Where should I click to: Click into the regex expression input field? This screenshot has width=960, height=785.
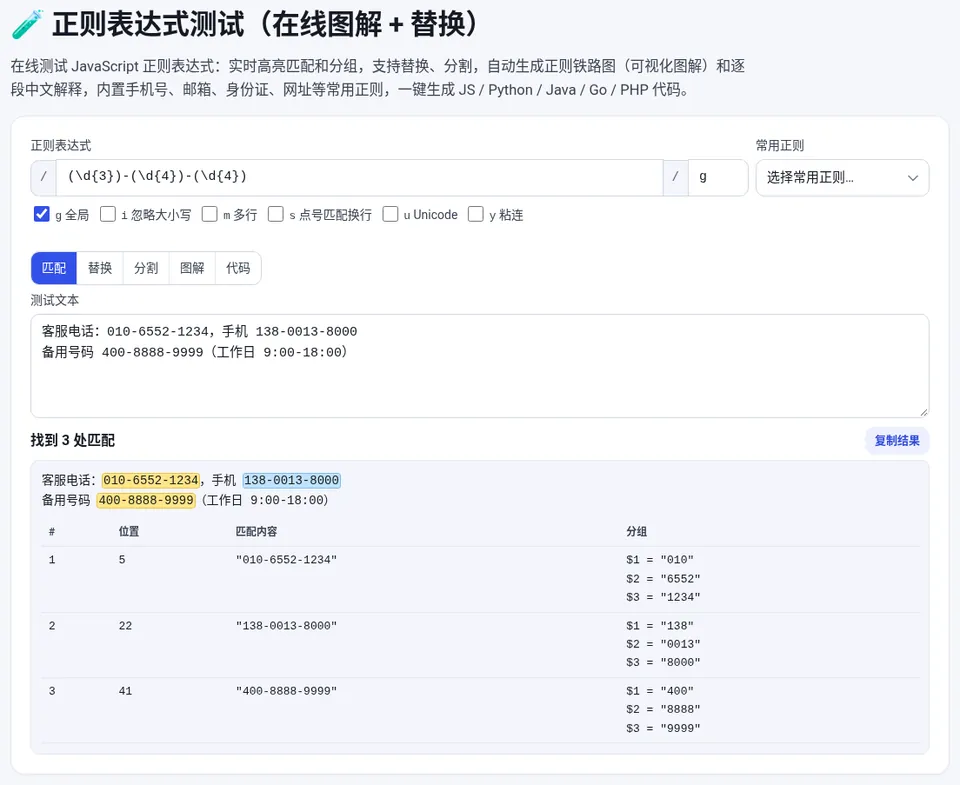359,177
